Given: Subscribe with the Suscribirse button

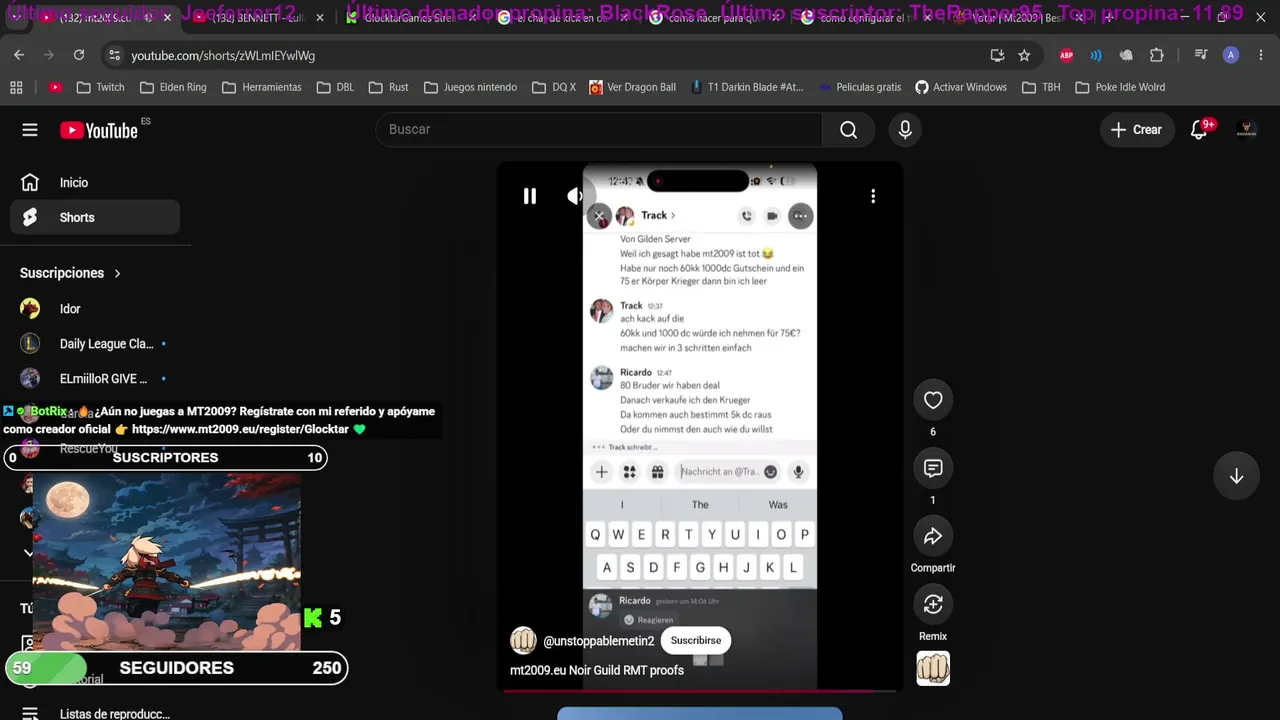Looking at the screenshot, I should click(x=696, y=640).
